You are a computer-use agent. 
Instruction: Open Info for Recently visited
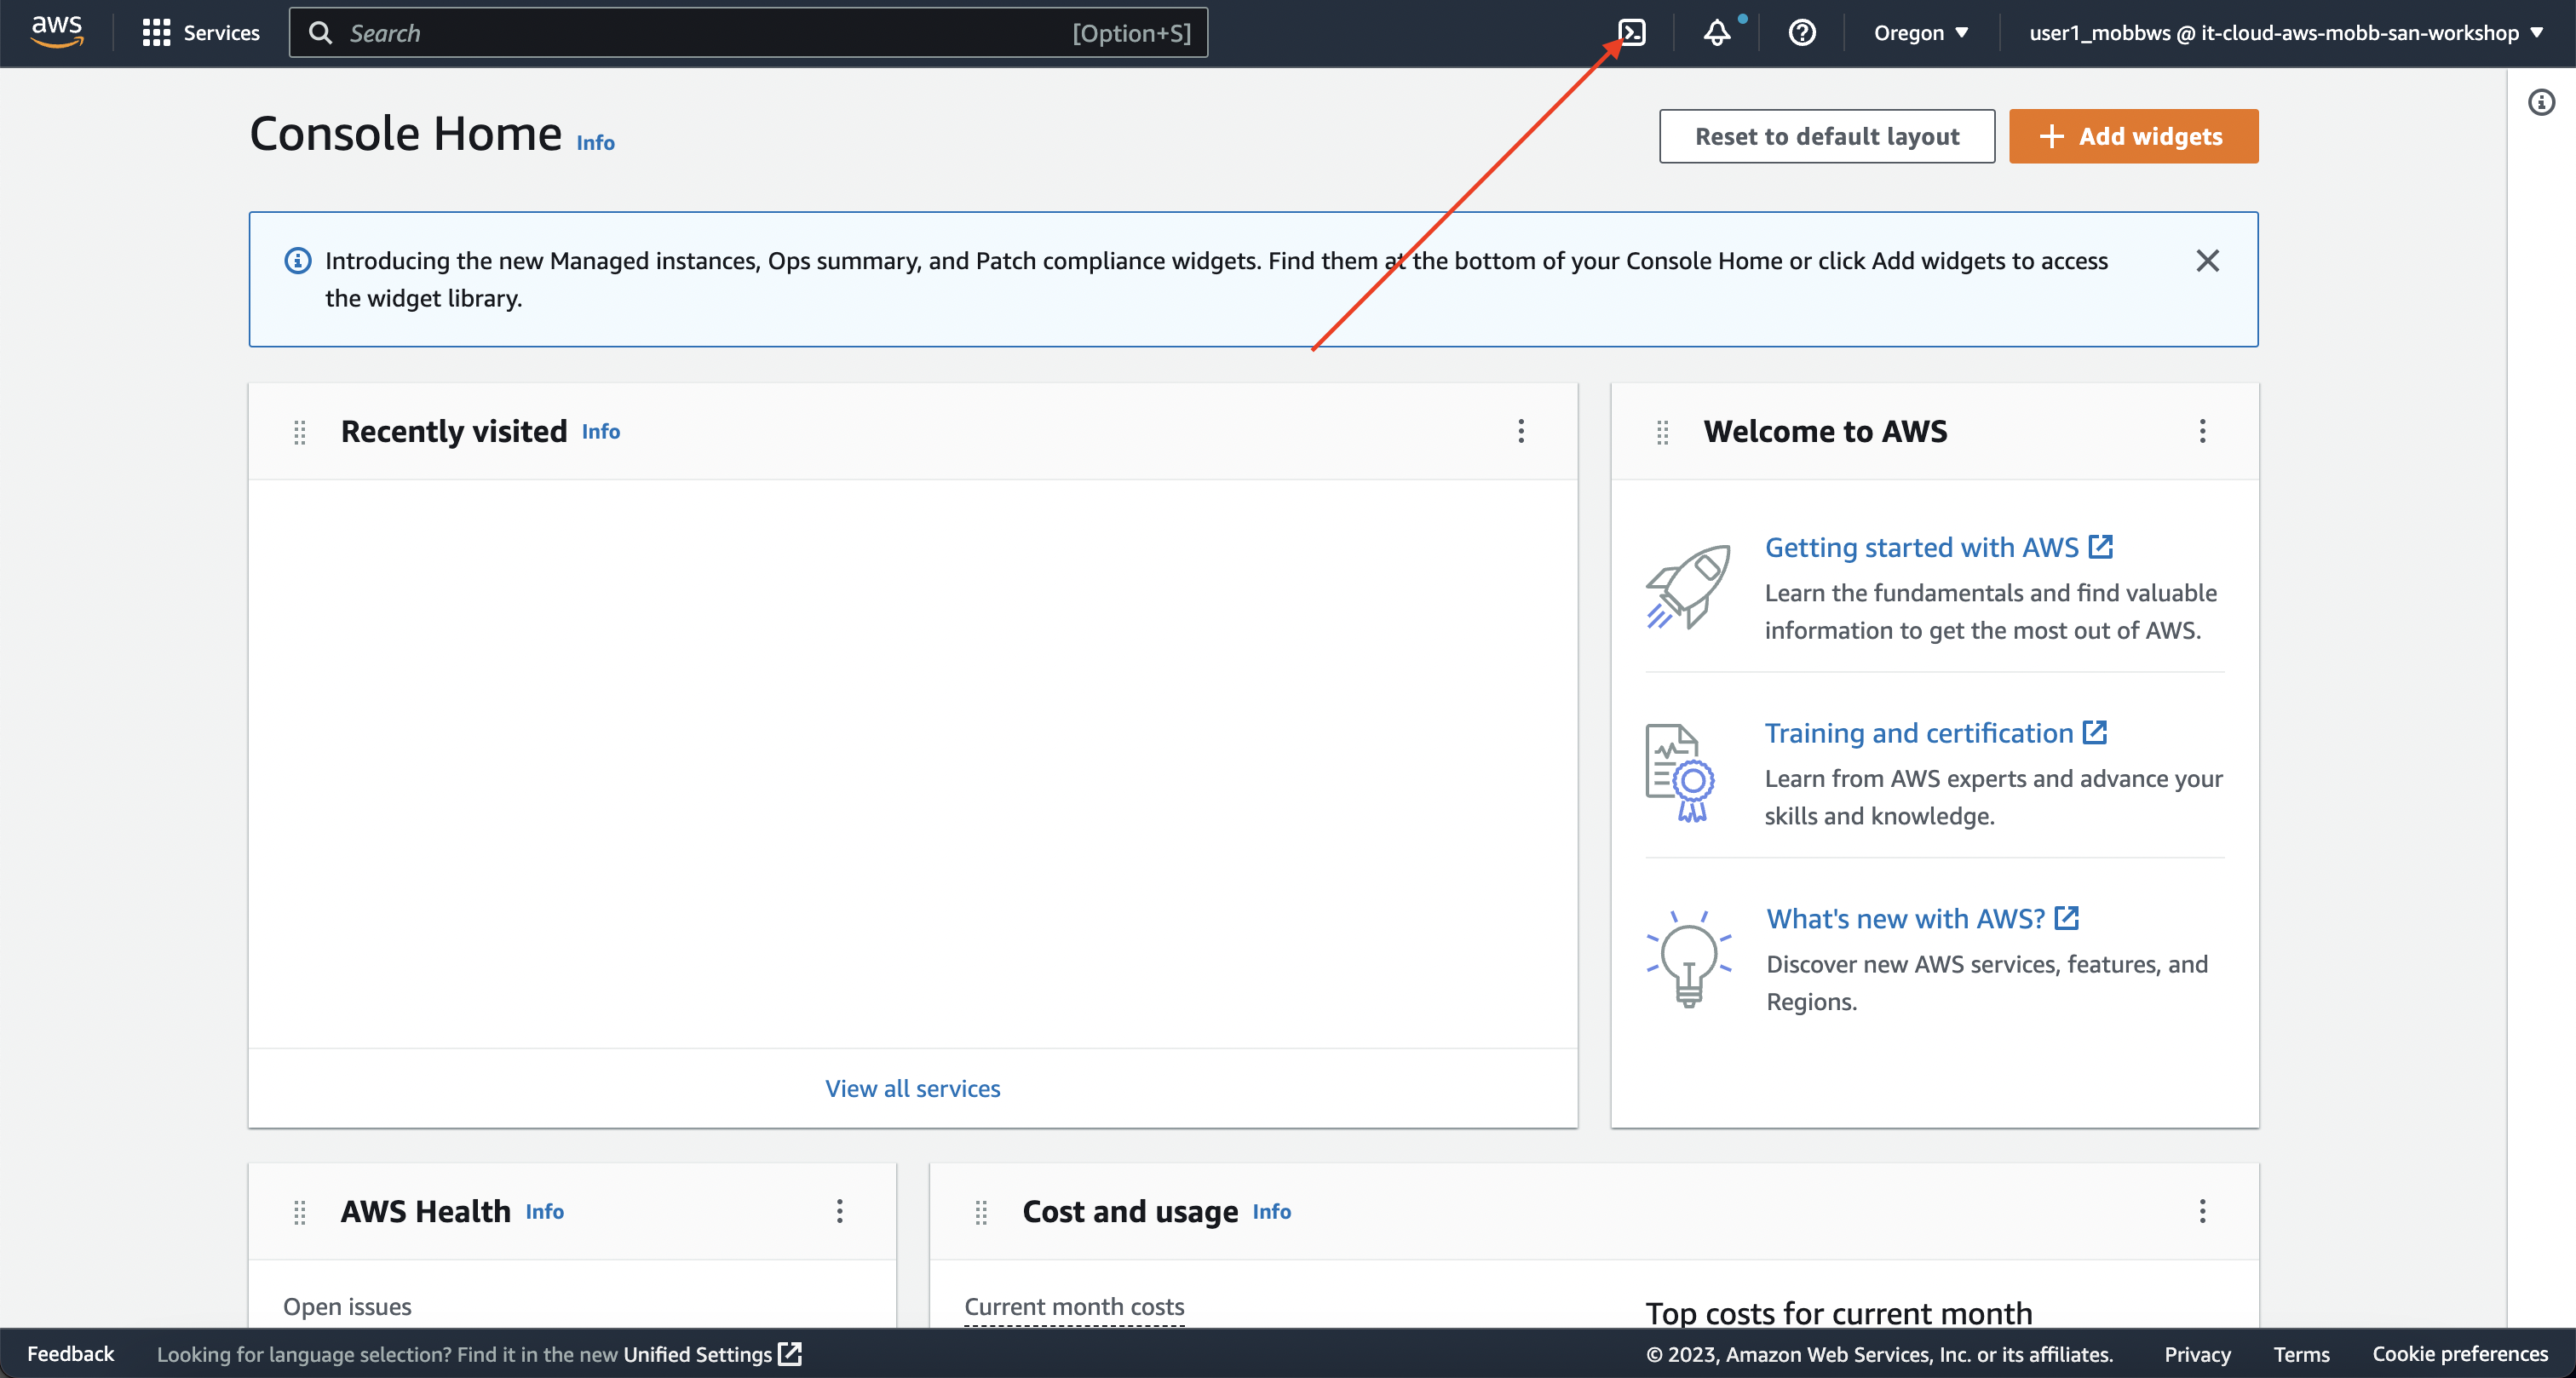pyautogui.click(x=601, y=432)
